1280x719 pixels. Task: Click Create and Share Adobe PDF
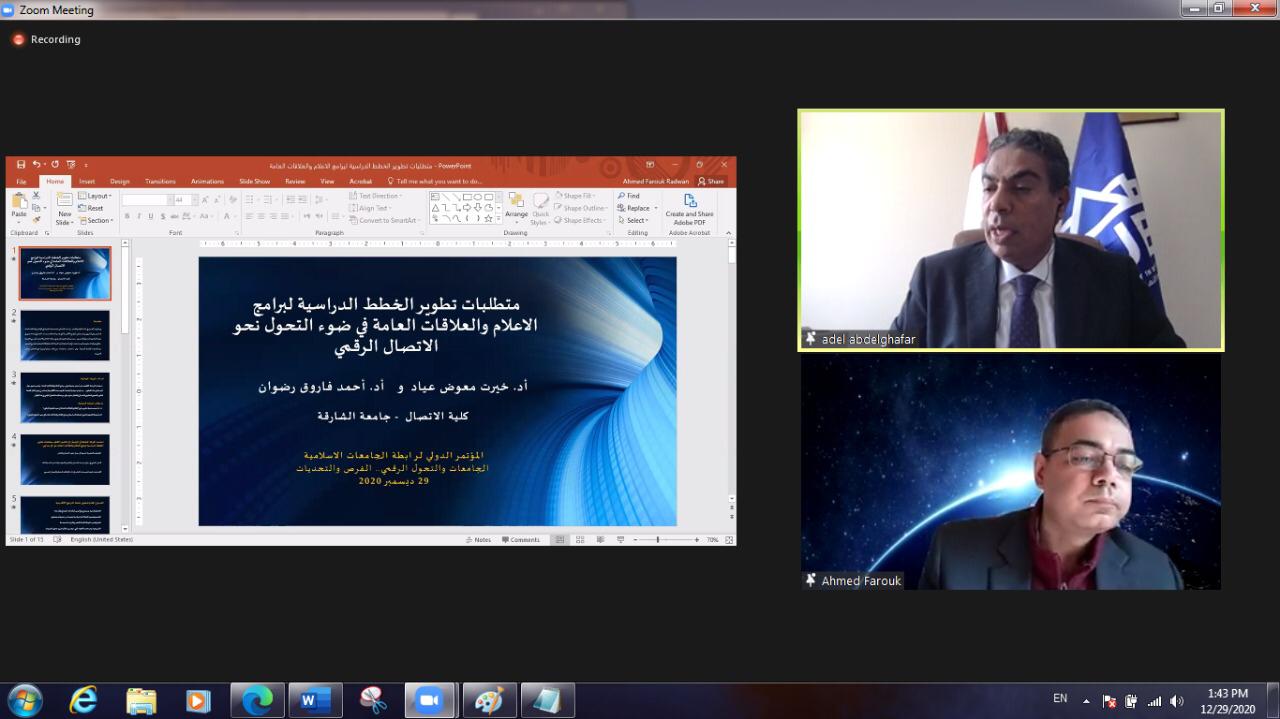click(690, 208)
